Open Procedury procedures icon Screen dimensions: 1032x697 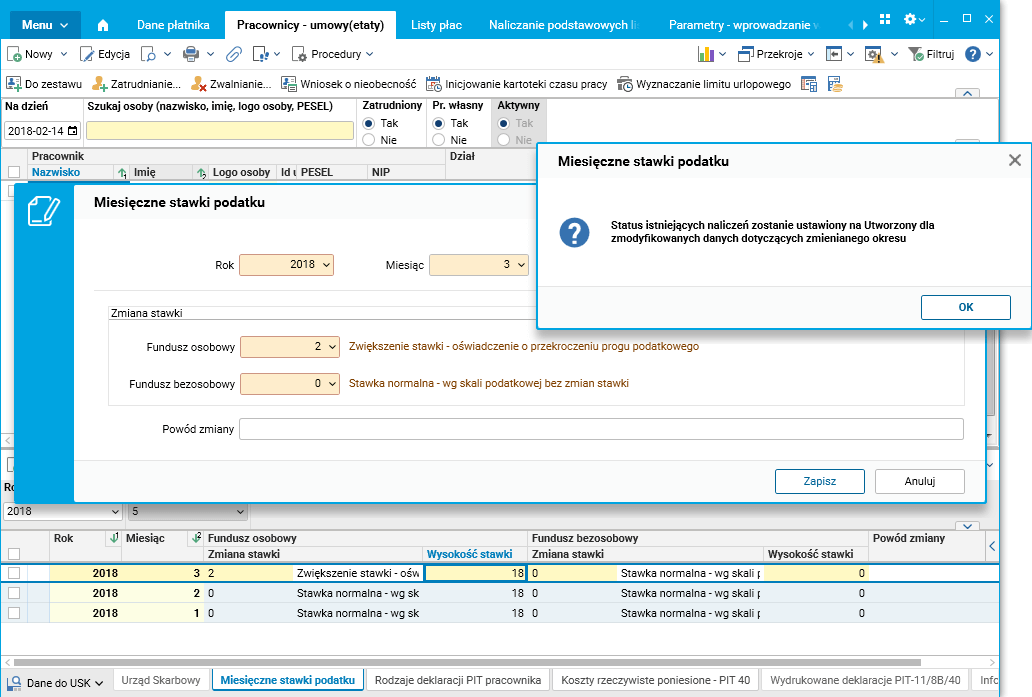tap(299, 54)
